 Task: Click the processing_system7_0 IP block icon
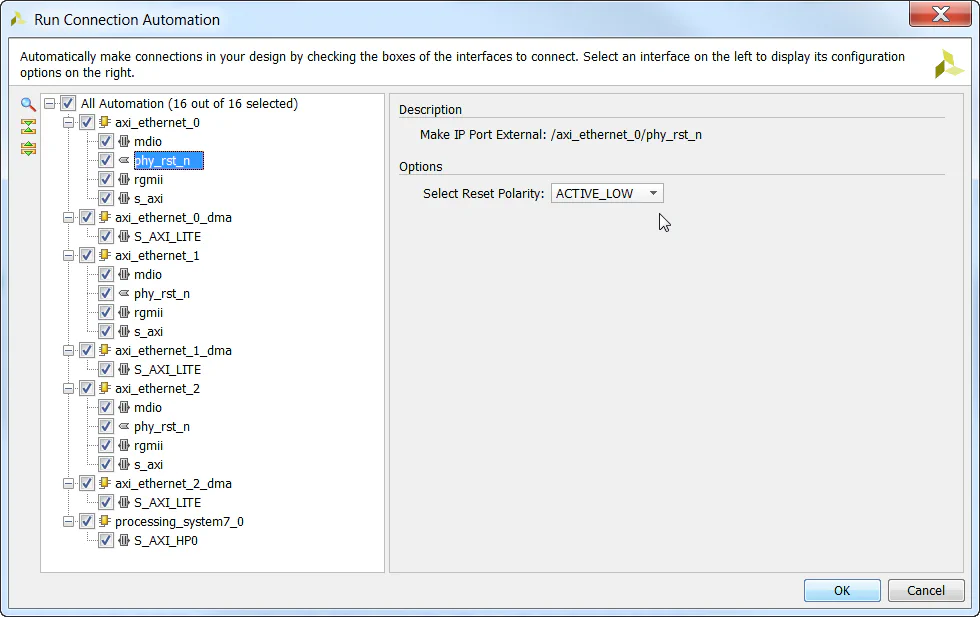105,522
